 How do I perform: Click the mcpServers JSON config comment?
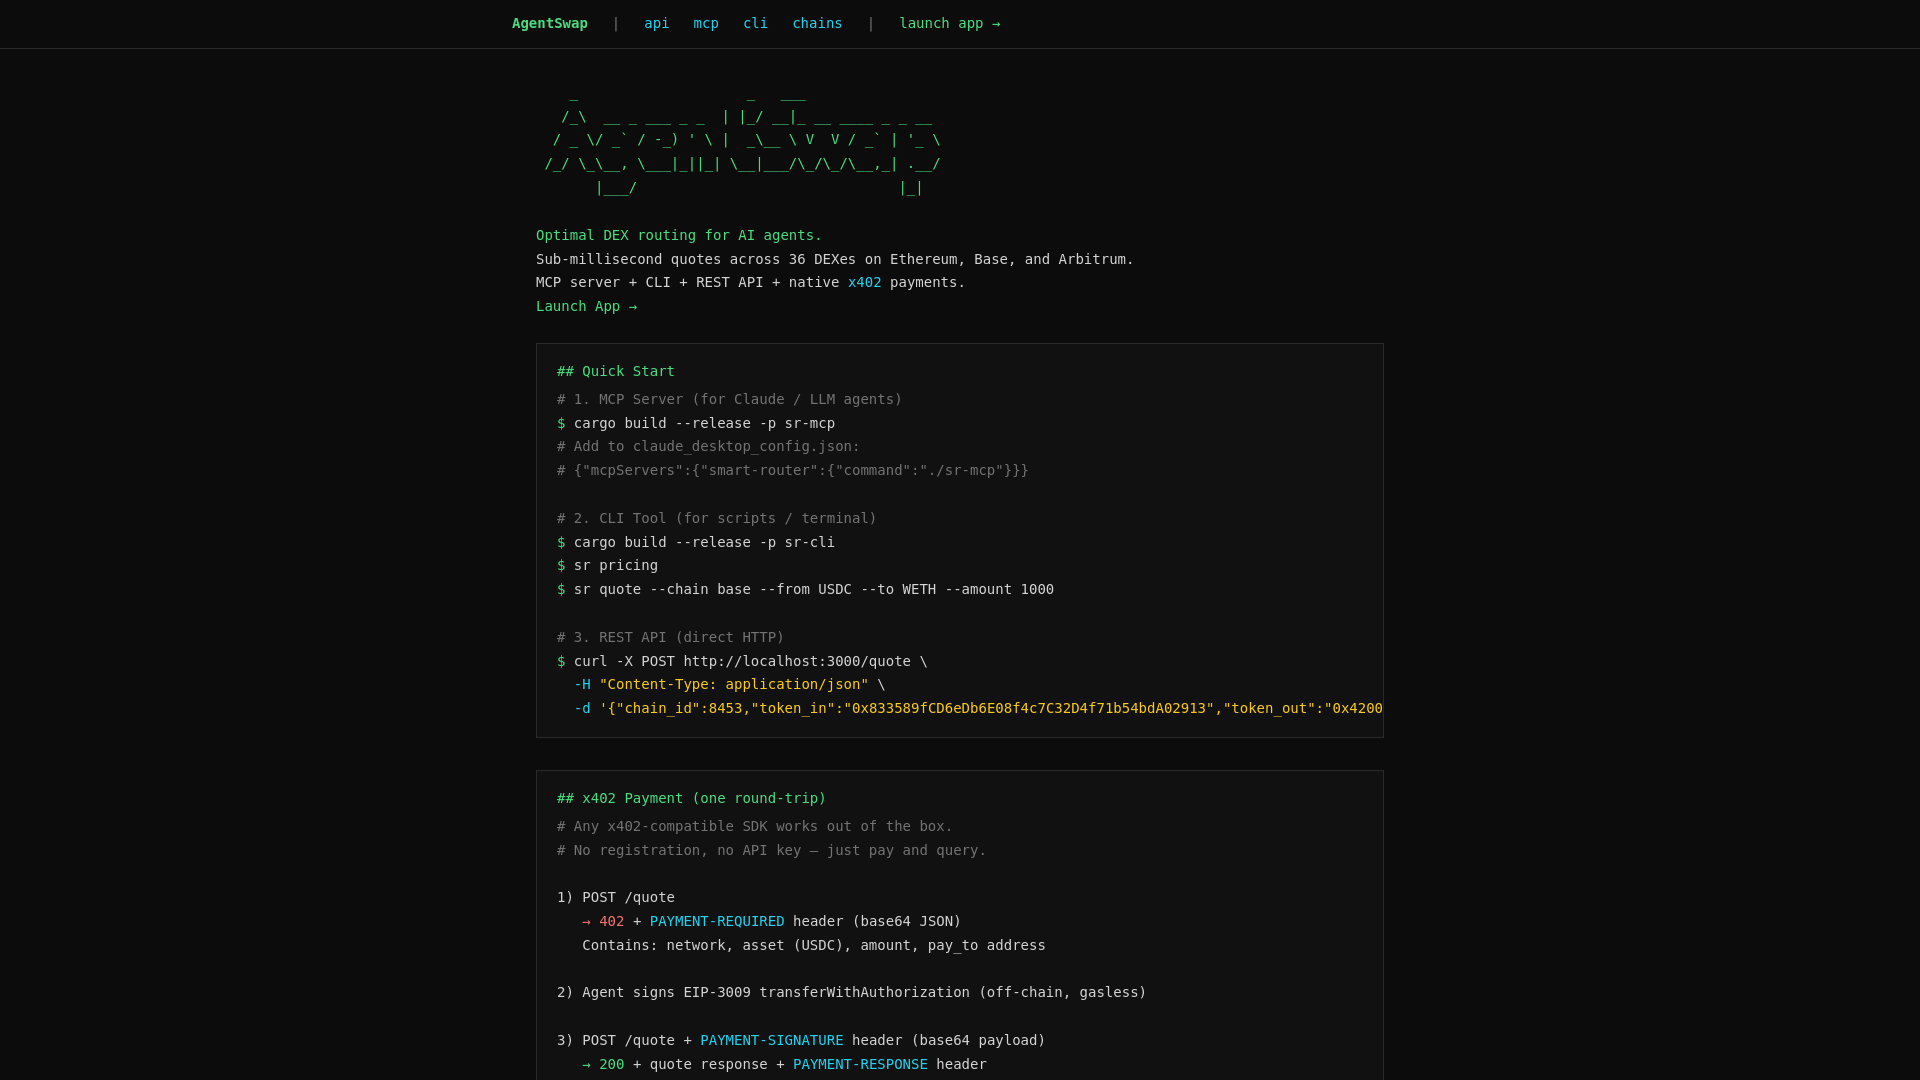[792, 470]
